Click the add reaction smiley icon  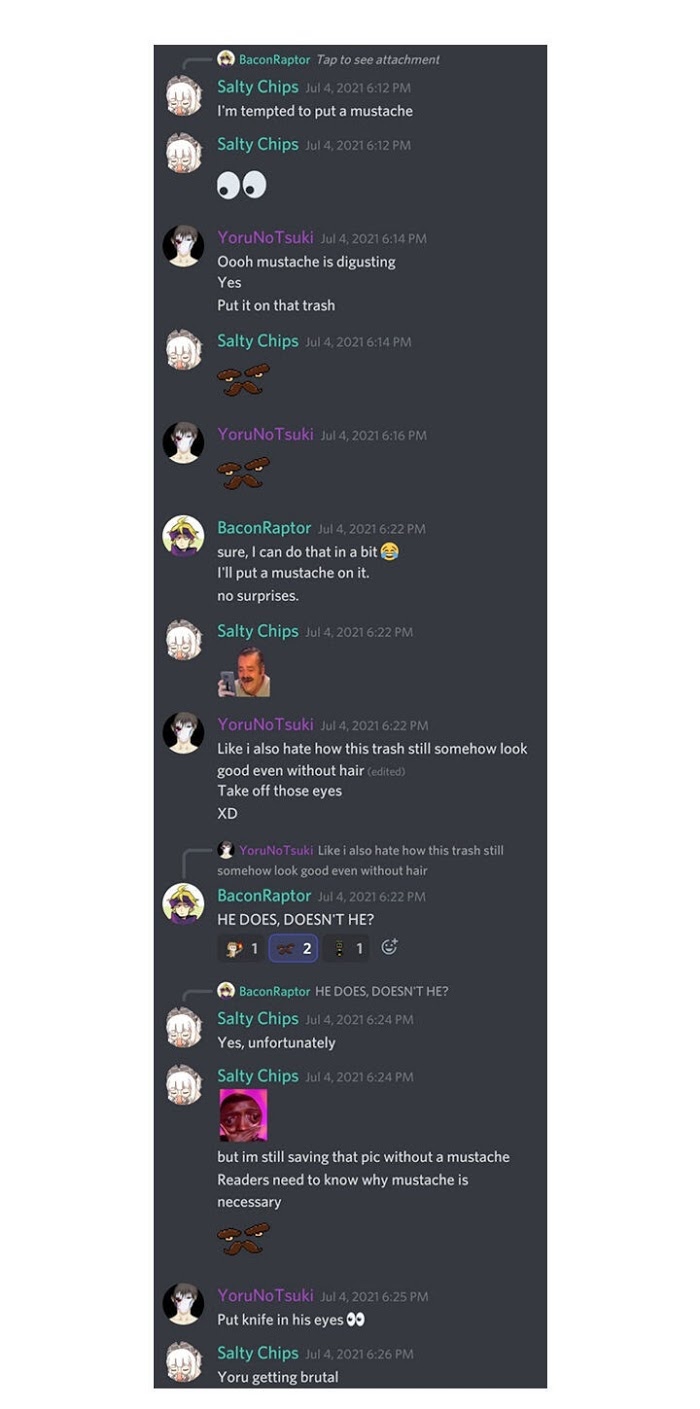click(389, 947)
